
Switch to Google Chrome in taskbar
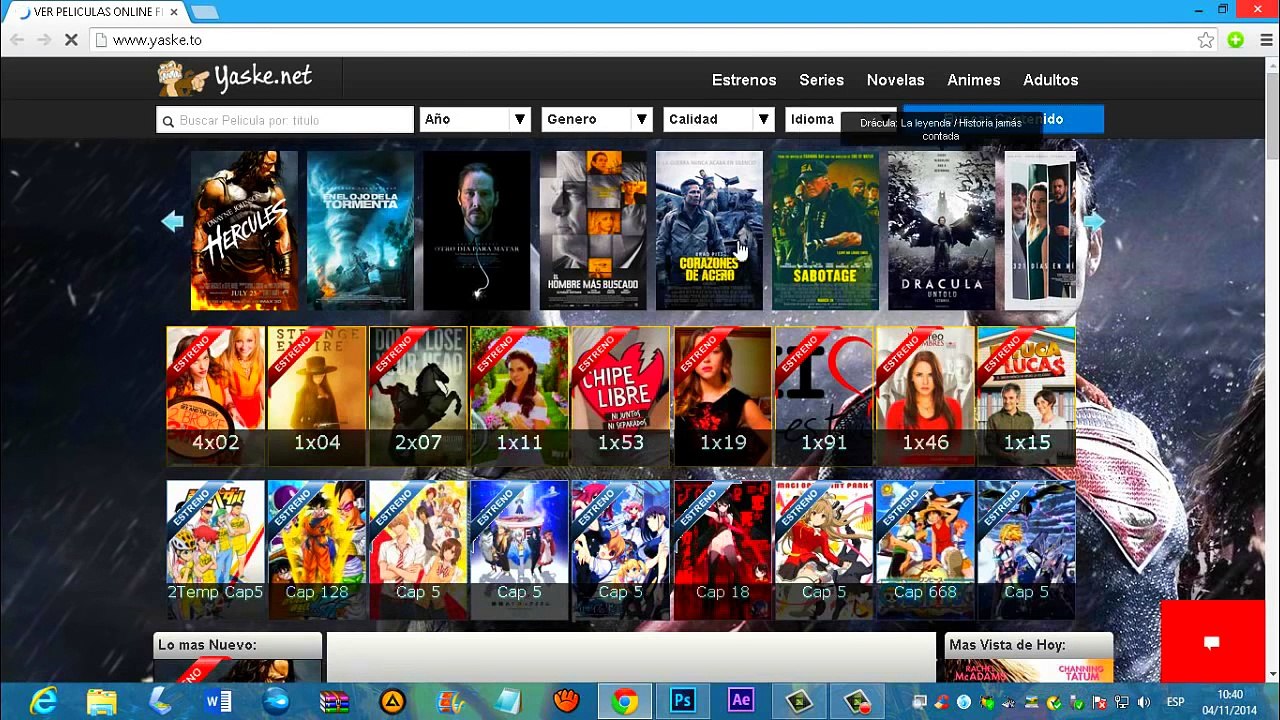625,701
